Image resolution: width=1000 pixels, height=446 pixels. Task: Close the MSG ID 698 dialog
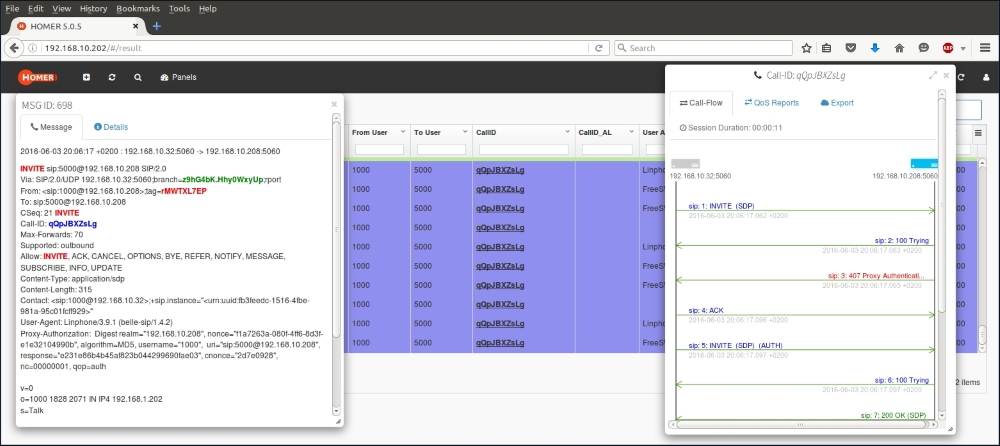pos(334,104)
